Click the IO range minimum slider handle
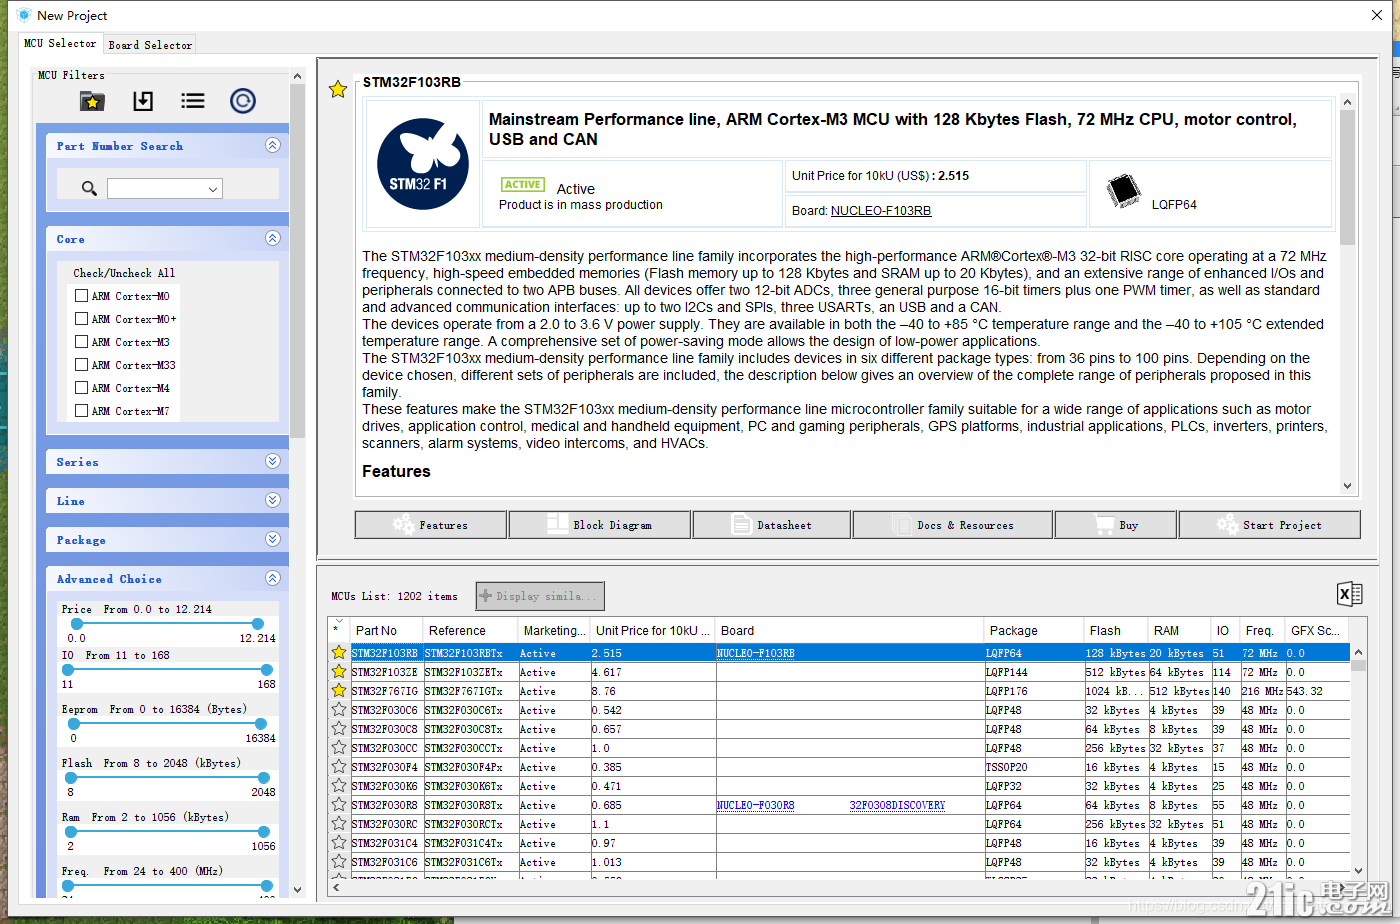This screenshot has height=924, width=1400. tap(69, 670)
